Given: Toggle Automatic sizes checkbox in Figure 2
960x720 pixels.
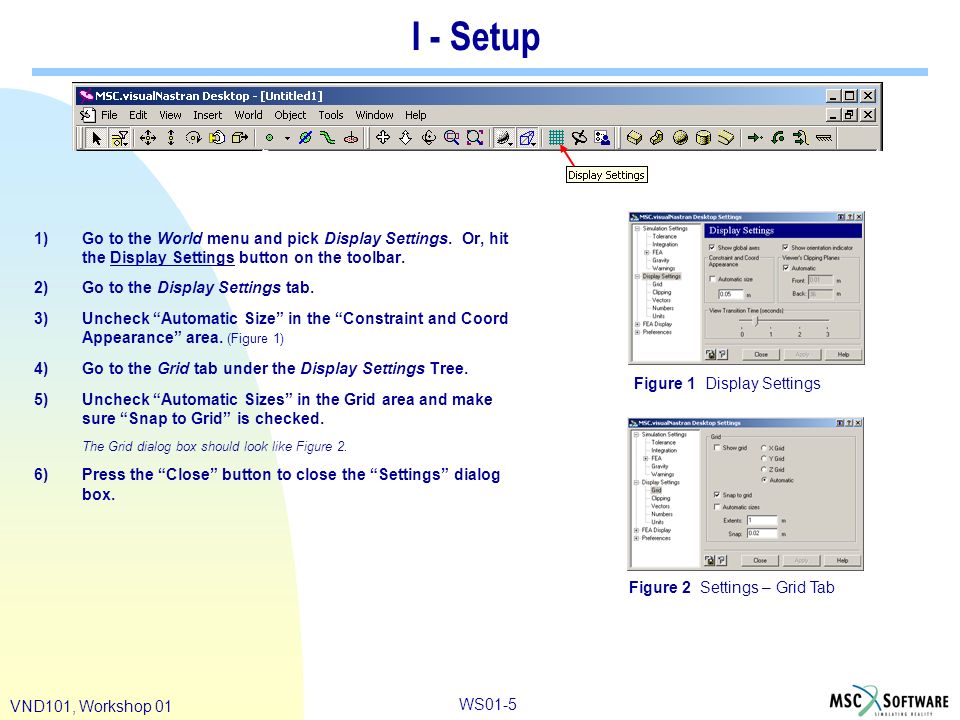Looking at the screenshot, I should click(717, 507).
